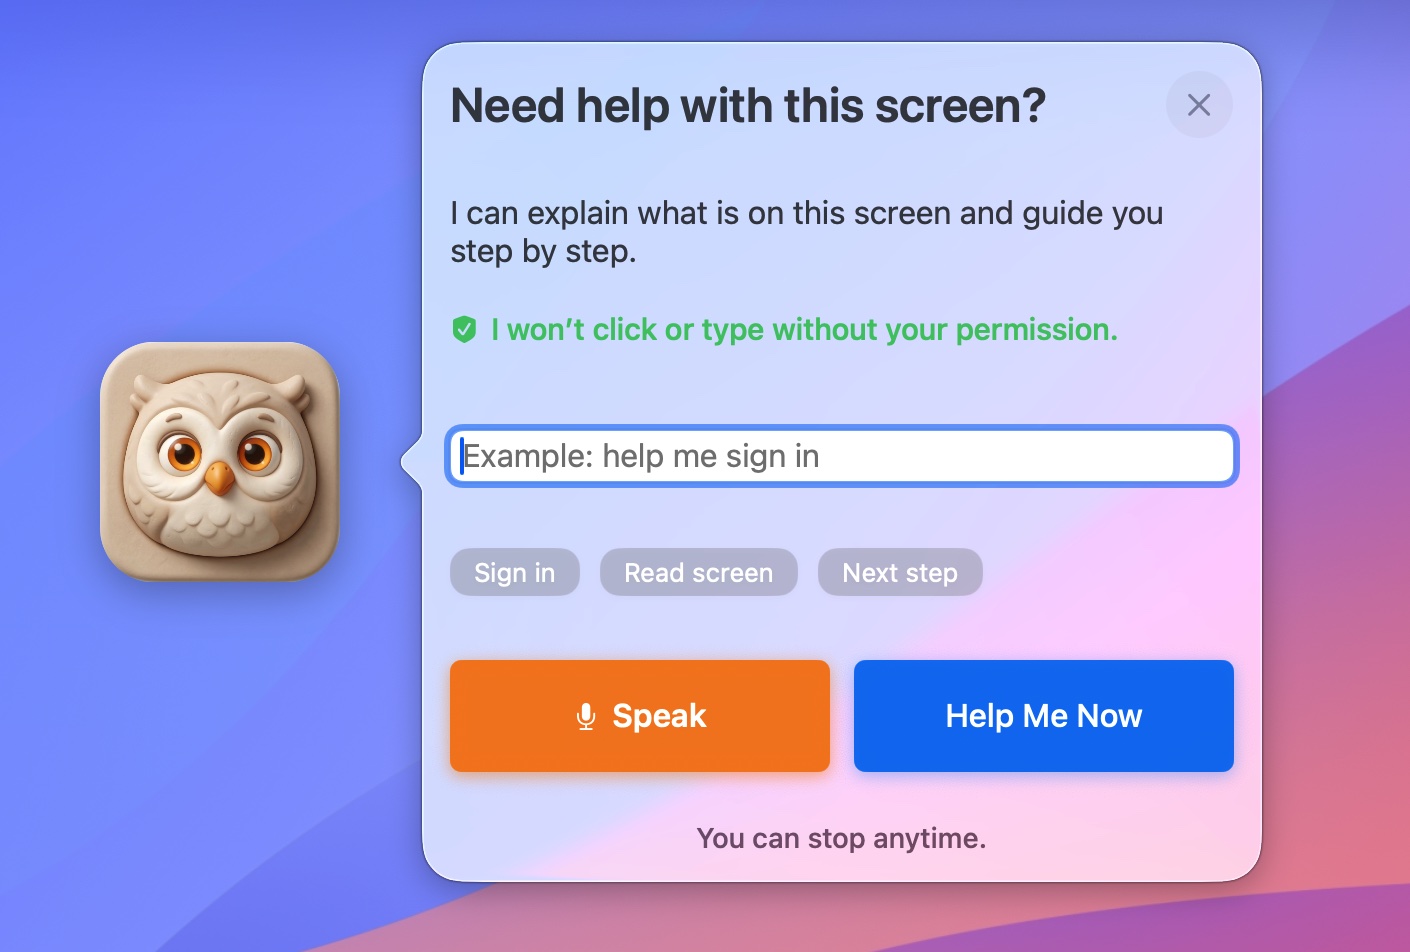Viewport: 1410px width, 952px height.
Task: Click the word 'Speak' on the orange button
Action: (659, 716)
